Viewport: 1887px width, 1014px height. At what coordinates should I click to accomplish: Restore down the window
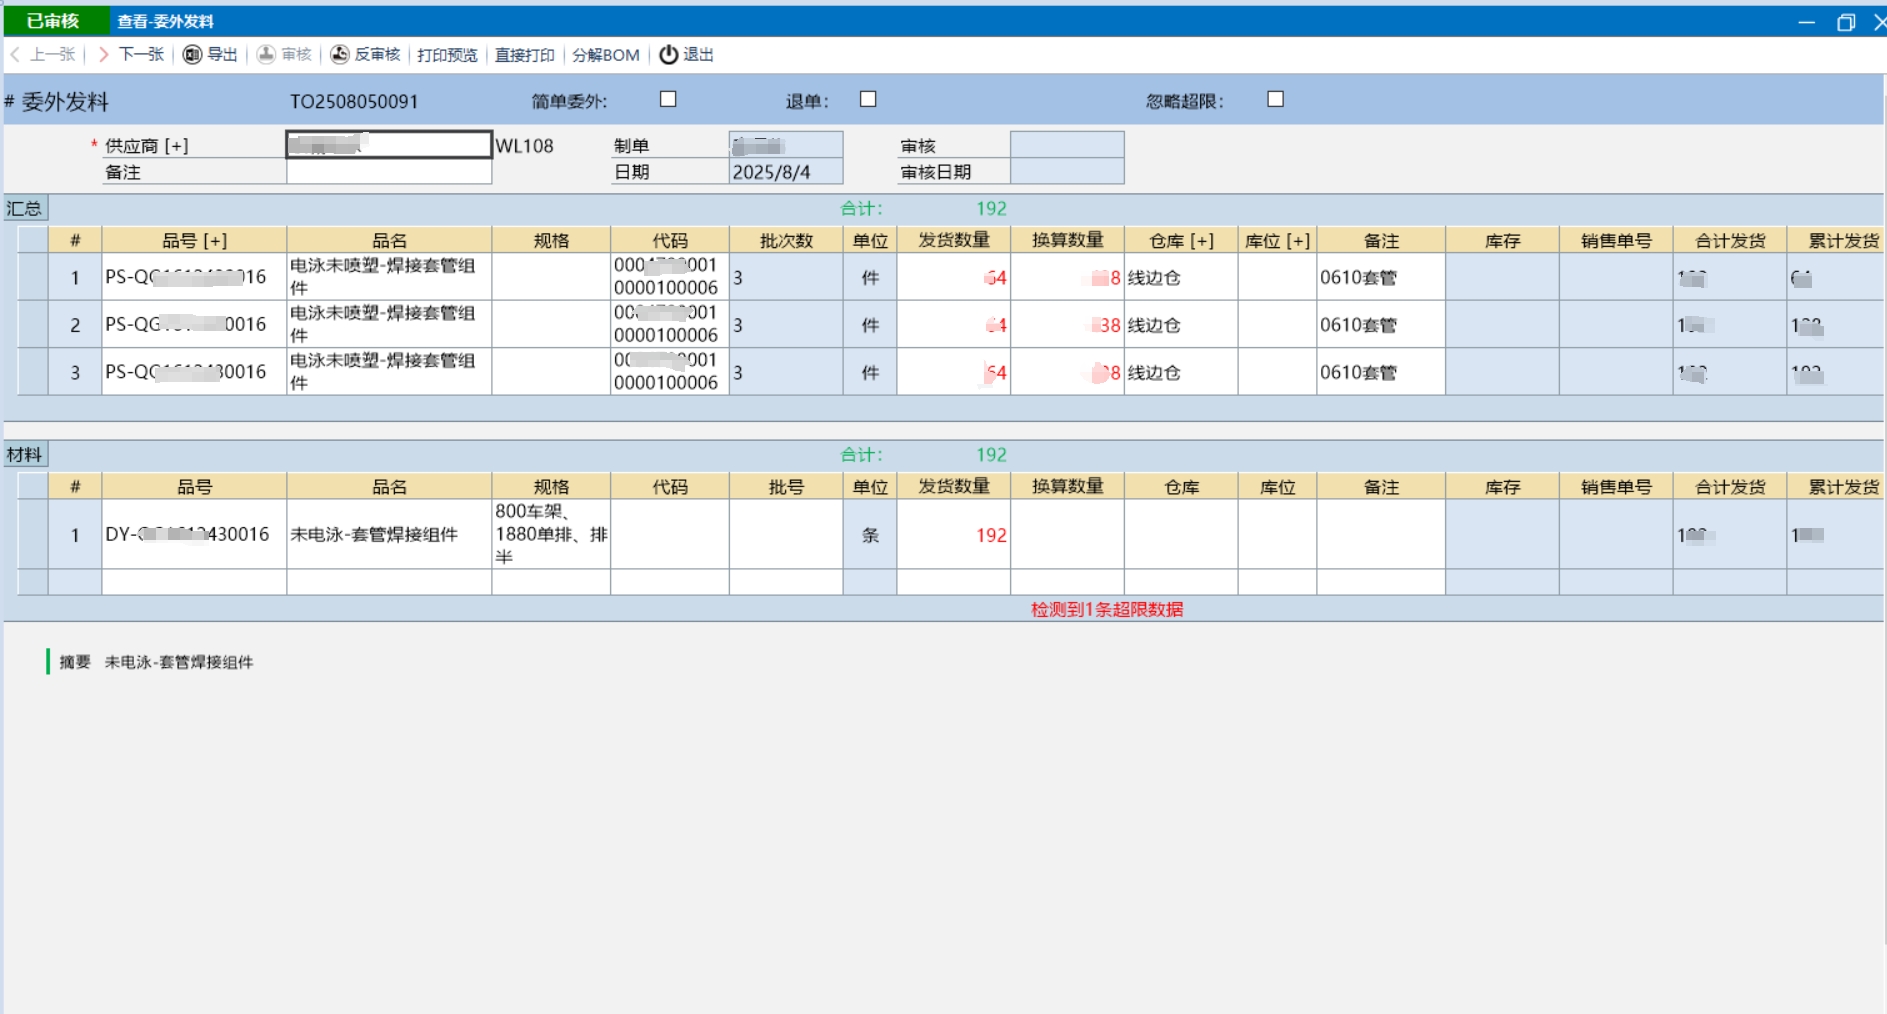pyautogui.click(x=1846, y=22)
